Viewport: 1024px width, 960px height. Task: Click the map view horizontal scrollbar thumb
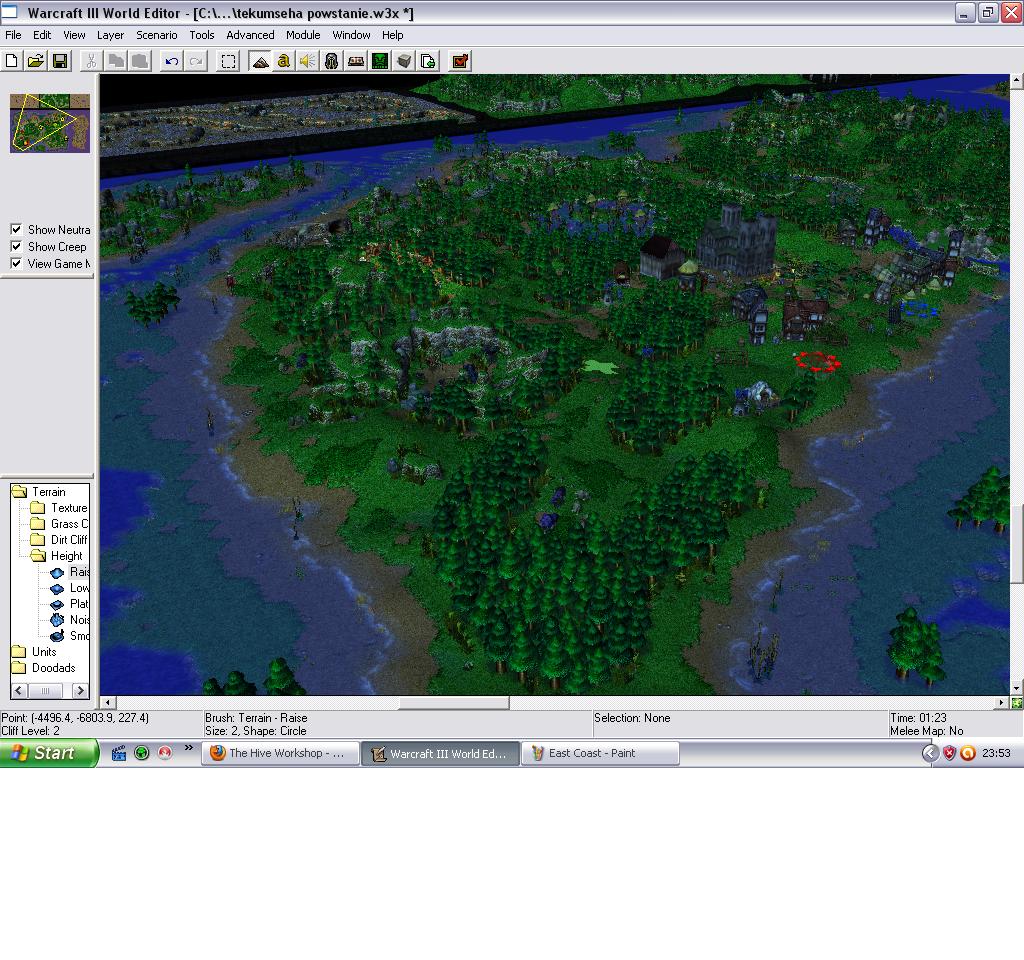point(454,703)
